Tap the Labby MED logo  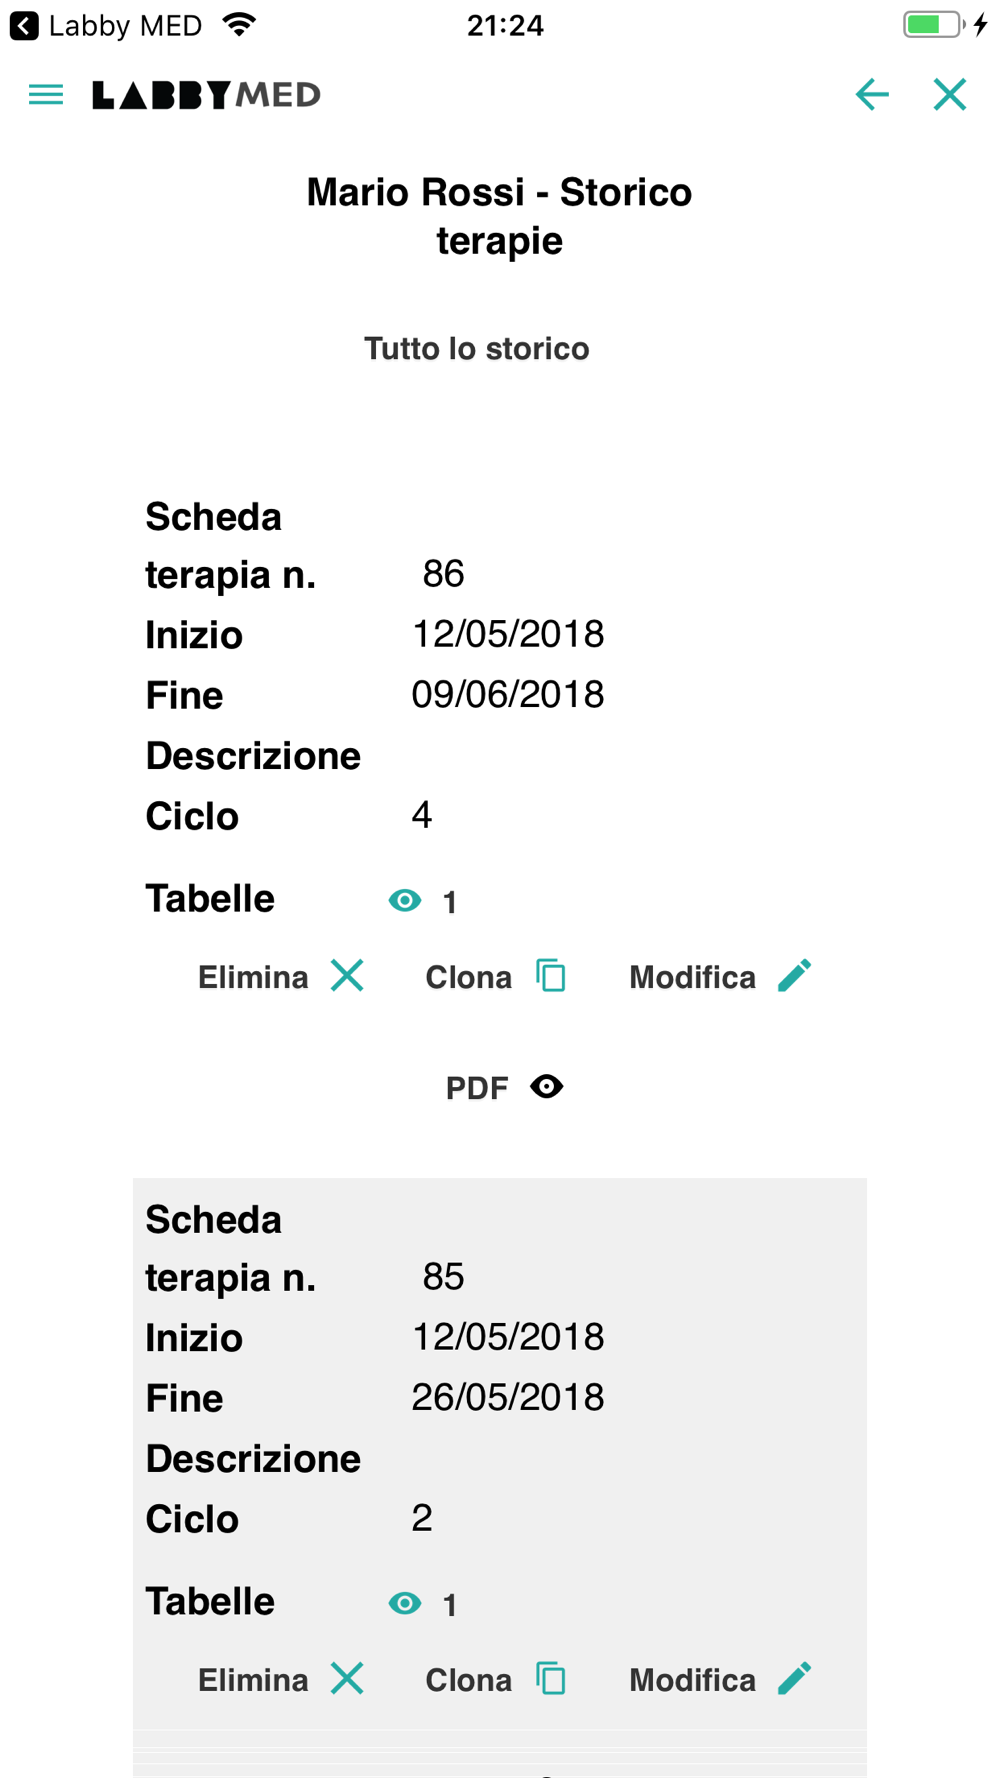pos(206,95)
